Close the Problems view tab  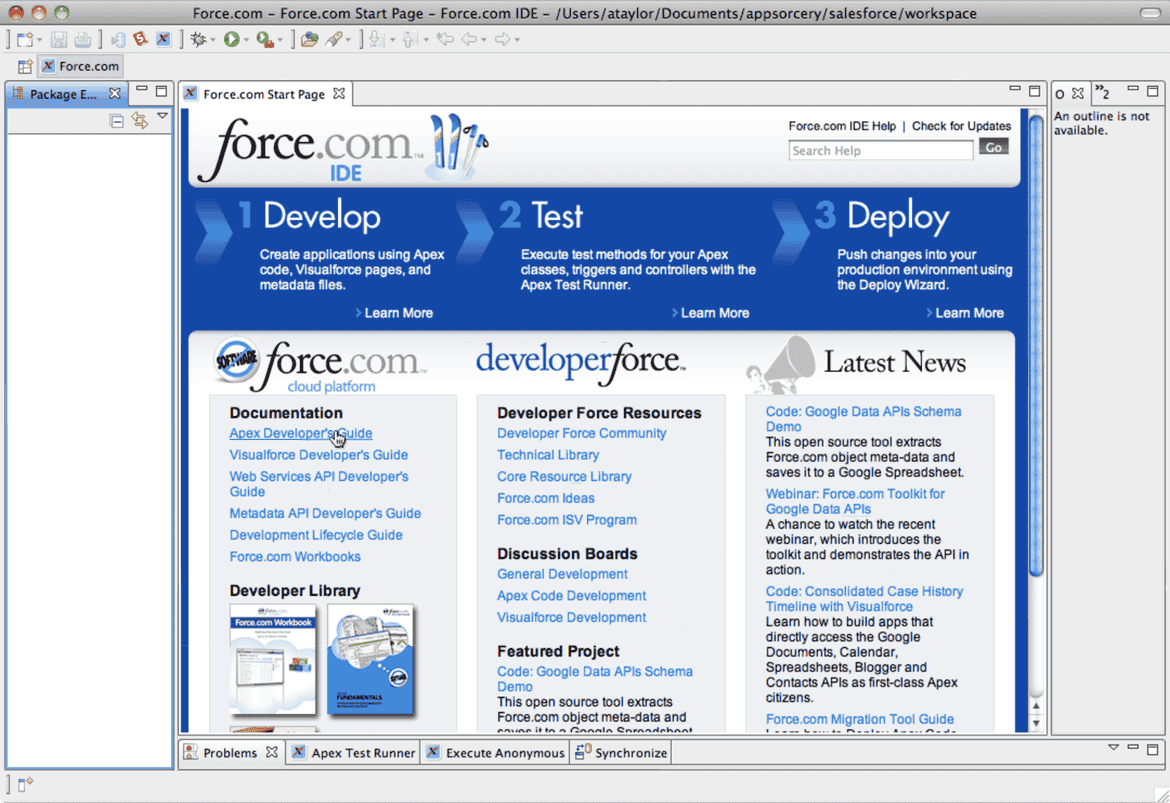tap(272, 752)
